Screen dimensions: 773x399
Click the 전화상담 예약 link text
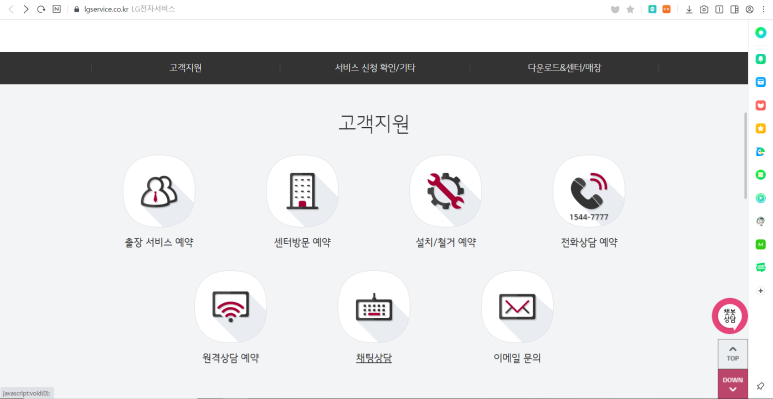(x=589, y=243)
